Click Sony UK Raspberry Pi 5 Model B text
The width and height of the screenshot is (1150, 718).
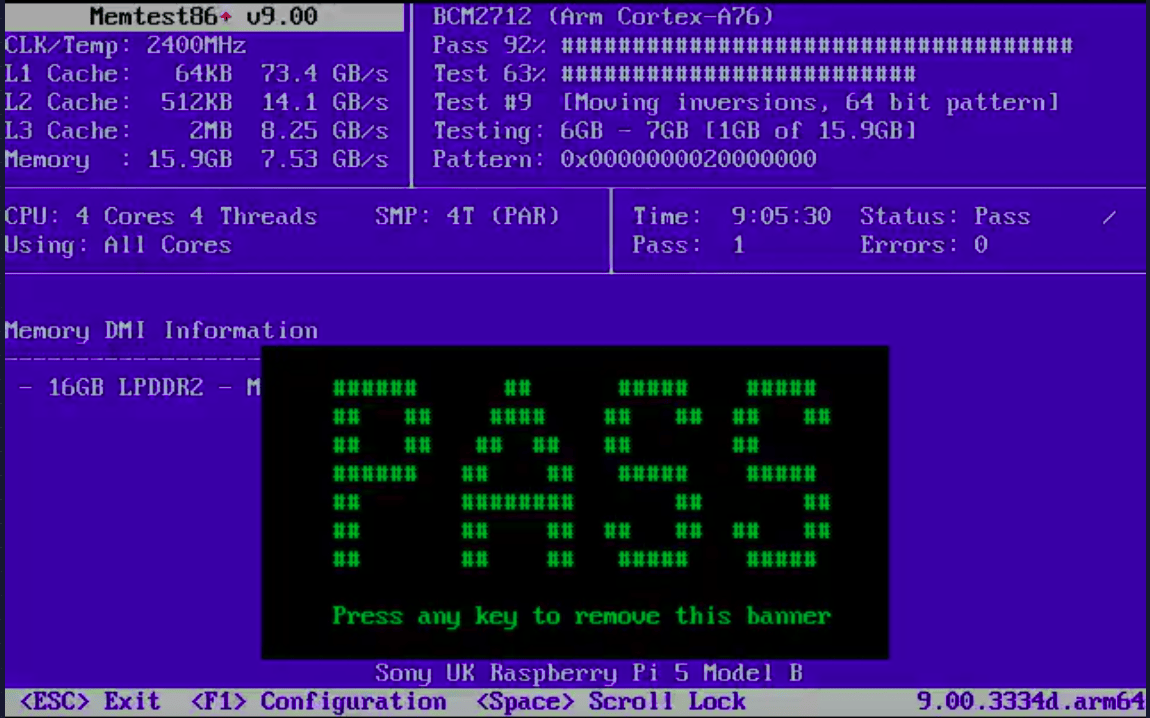click(x=589, y=673)
